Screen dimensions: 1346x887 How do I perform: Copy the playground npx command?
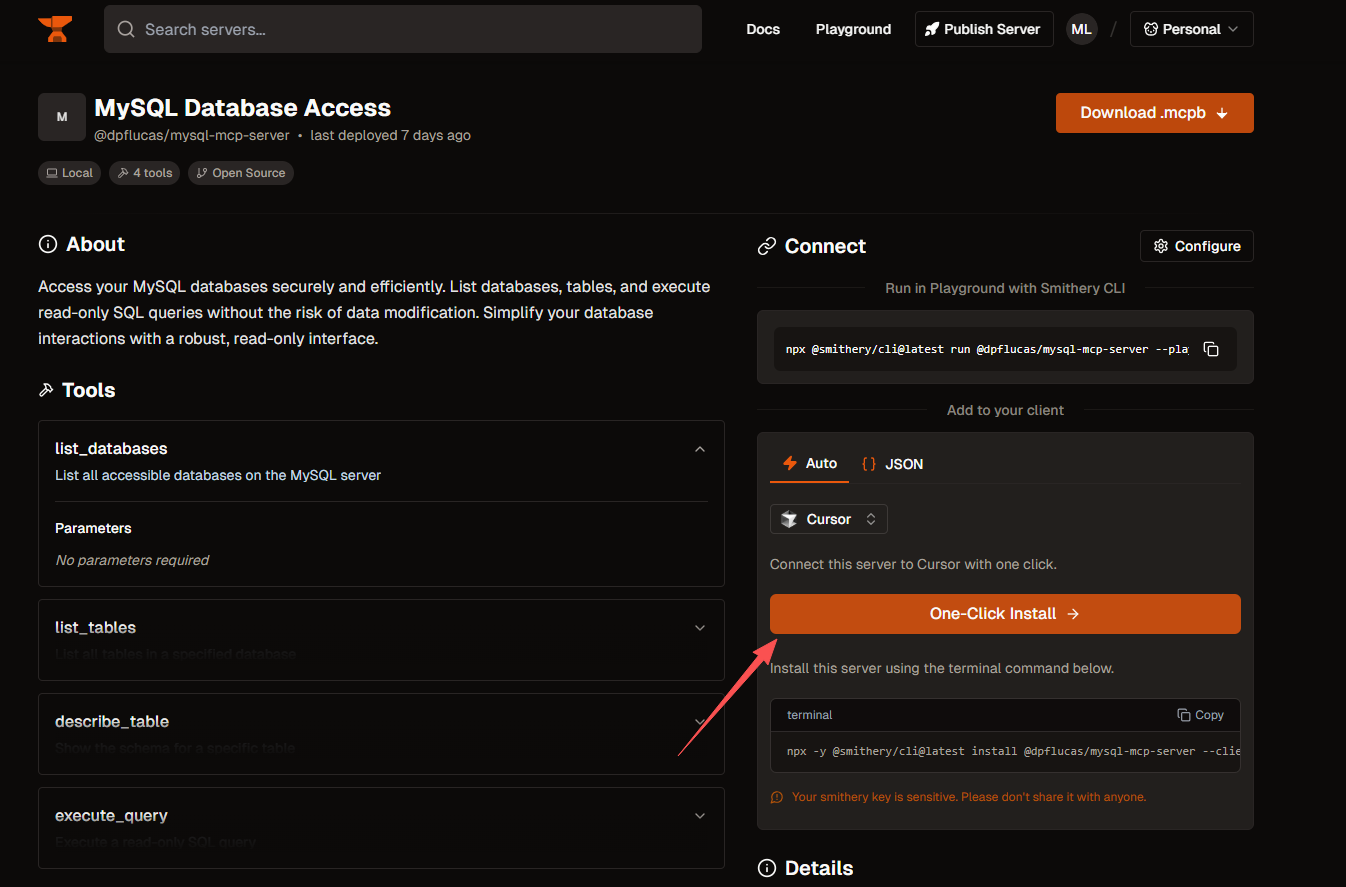(1211, 349)
